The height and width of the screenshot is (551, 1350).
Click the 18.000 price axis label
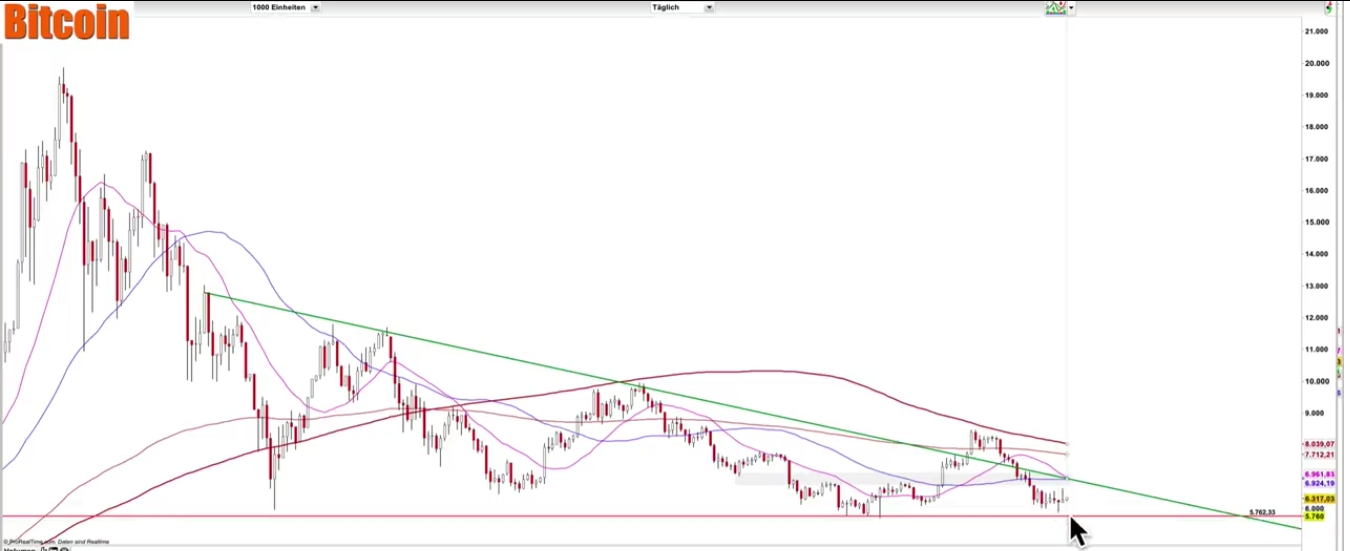1317,127
